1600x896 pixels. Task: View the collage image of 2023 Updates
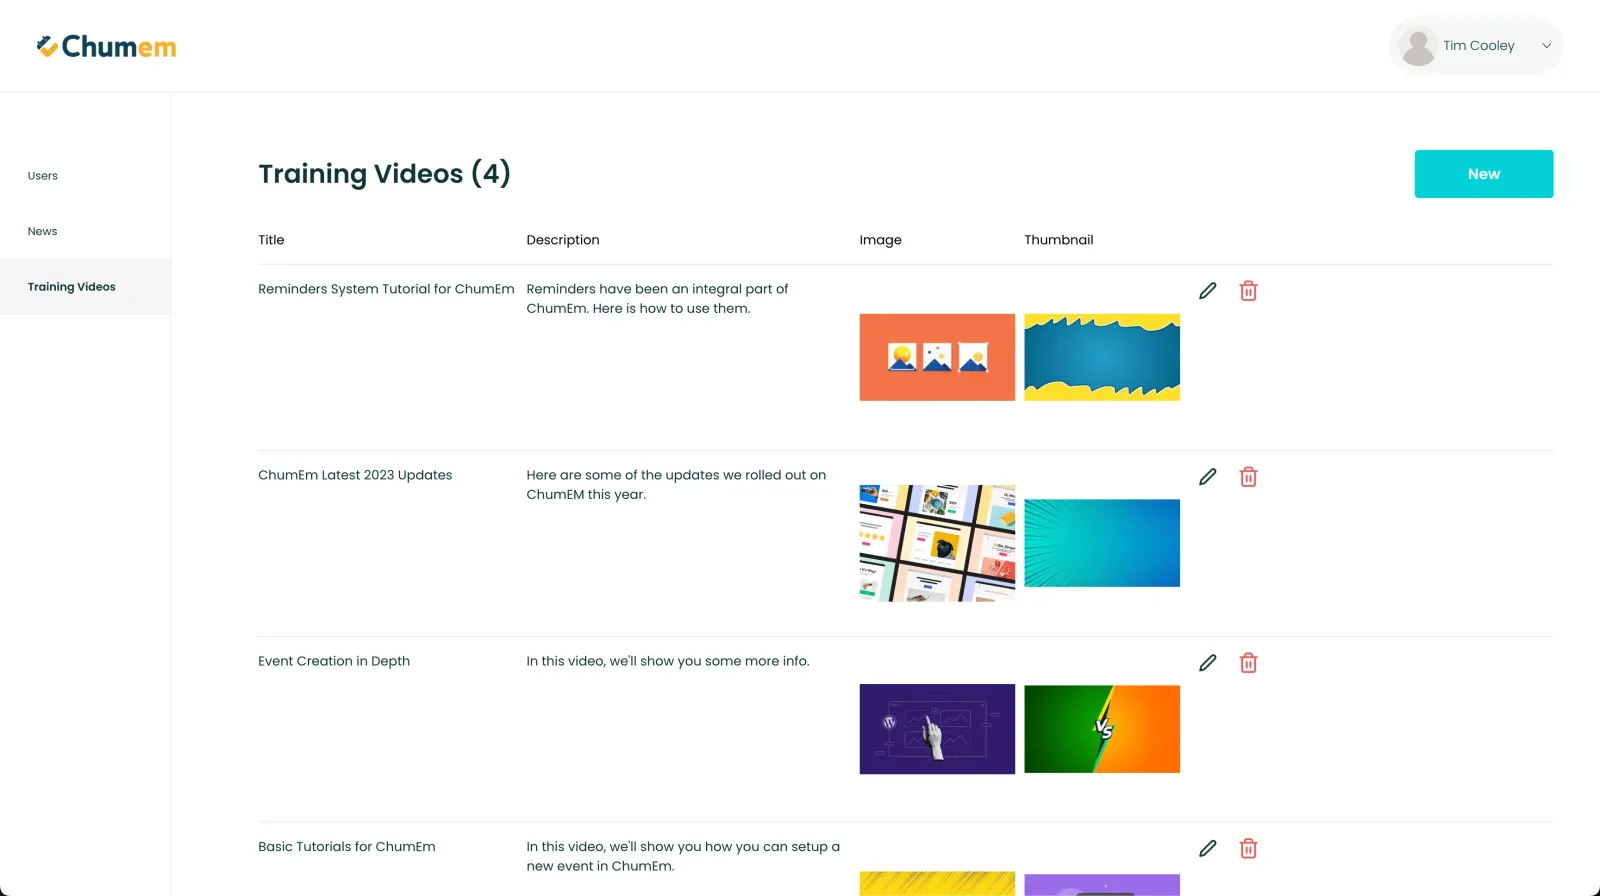[x=937, y=543]
